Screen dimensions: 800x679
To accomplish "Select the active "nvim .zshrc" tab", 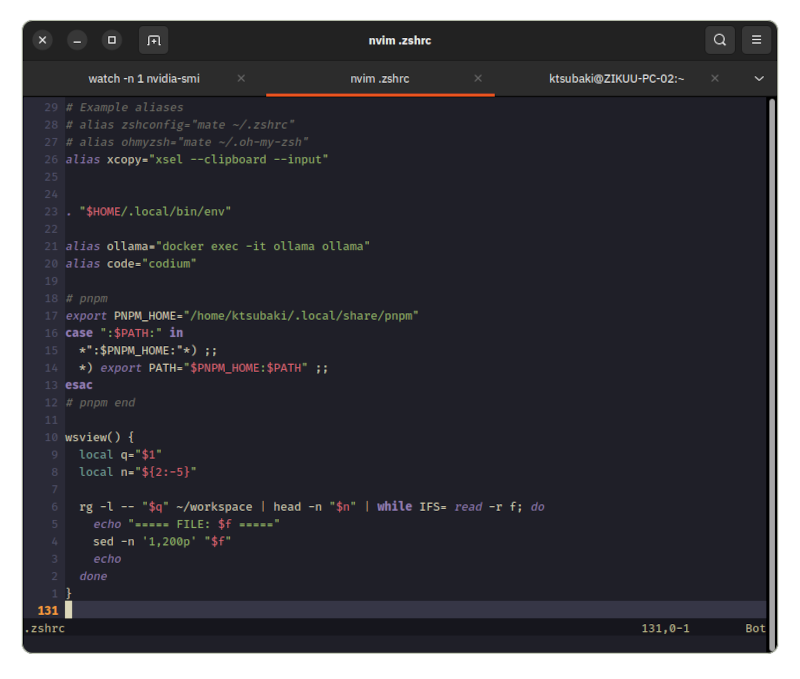I will [379, 79].
